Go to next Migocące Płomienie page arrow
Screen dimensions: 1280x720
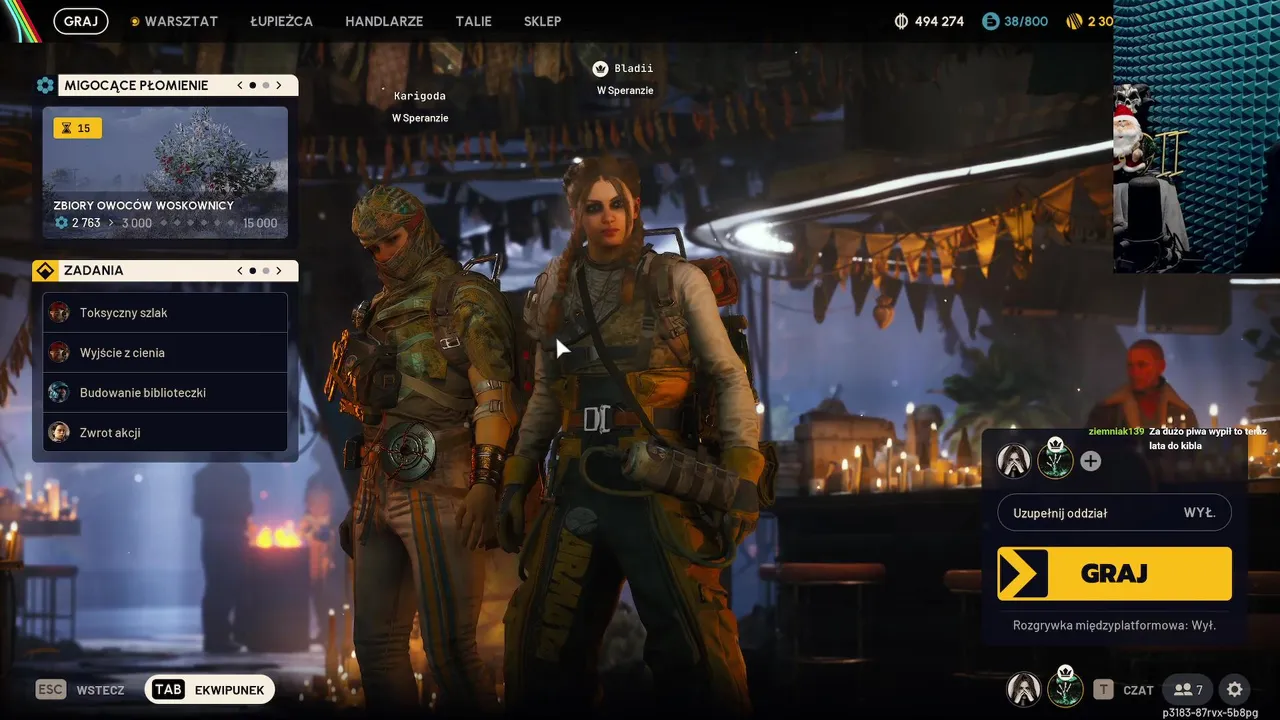point(279,86)
